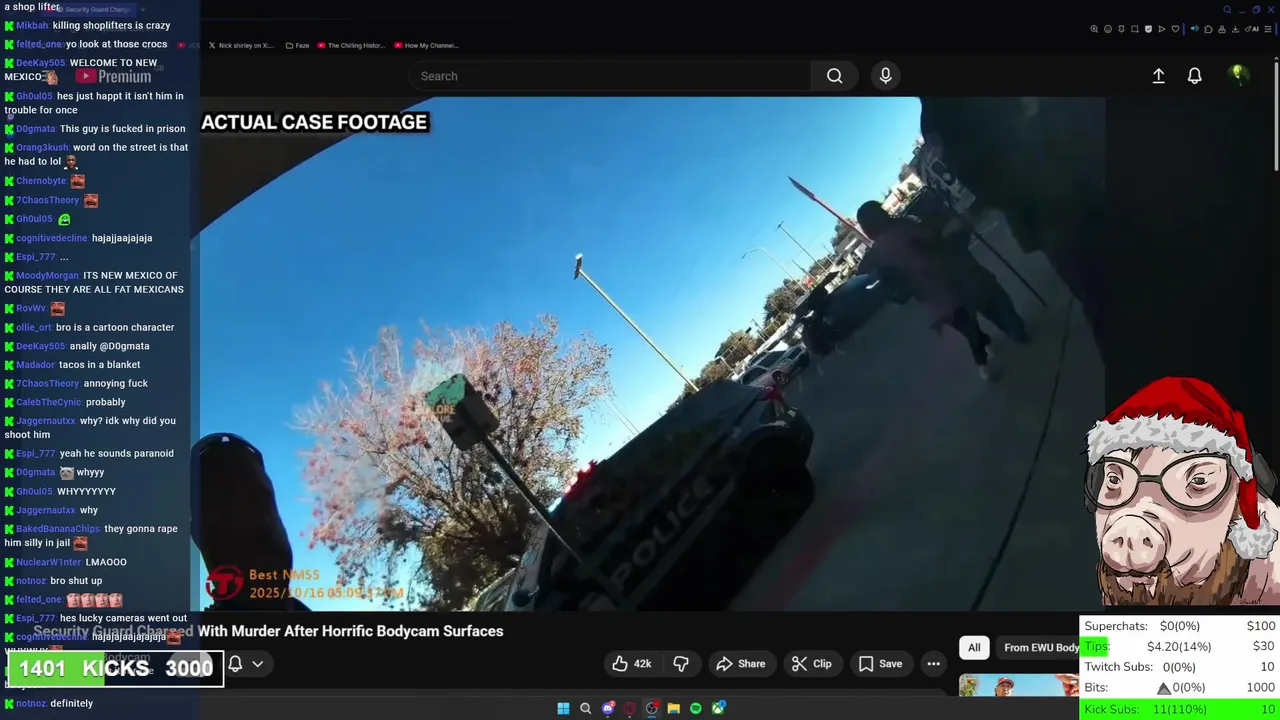This screenshot has height=720, width=1280.
Task: Click browser toolbar zoom magnifier icon
Action: 1094,29
